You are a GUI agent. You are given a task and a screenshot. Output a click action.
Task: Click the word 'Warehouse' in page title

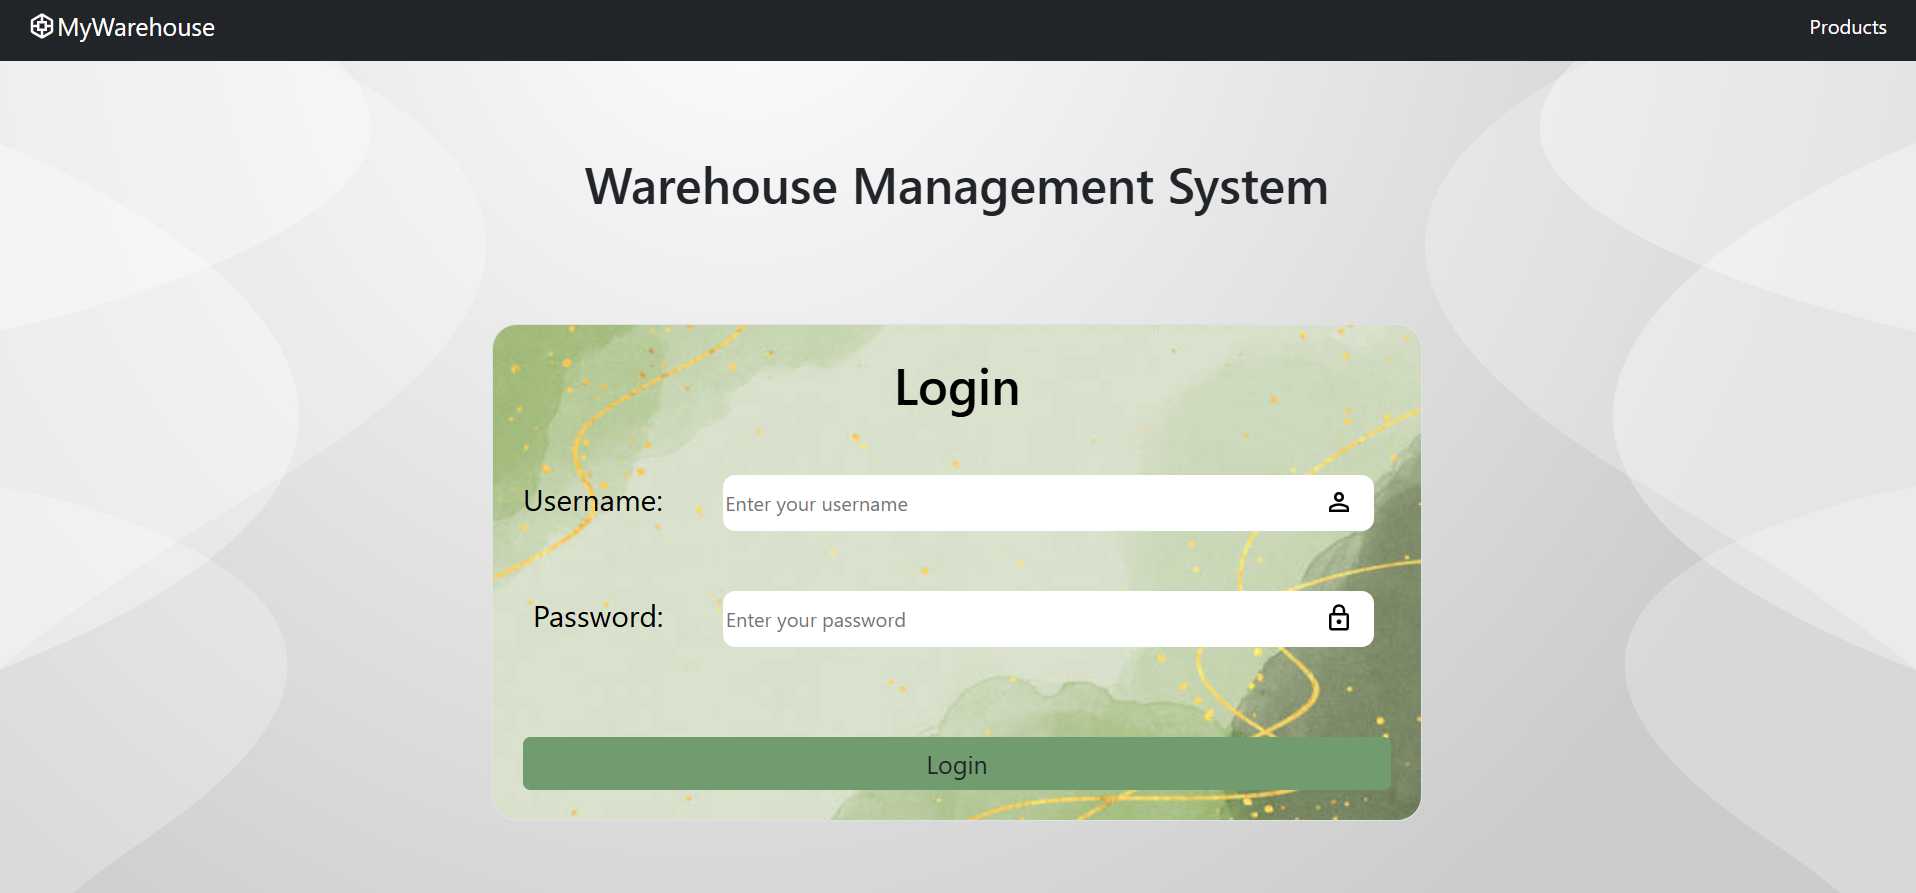click(x=711, y=187)
